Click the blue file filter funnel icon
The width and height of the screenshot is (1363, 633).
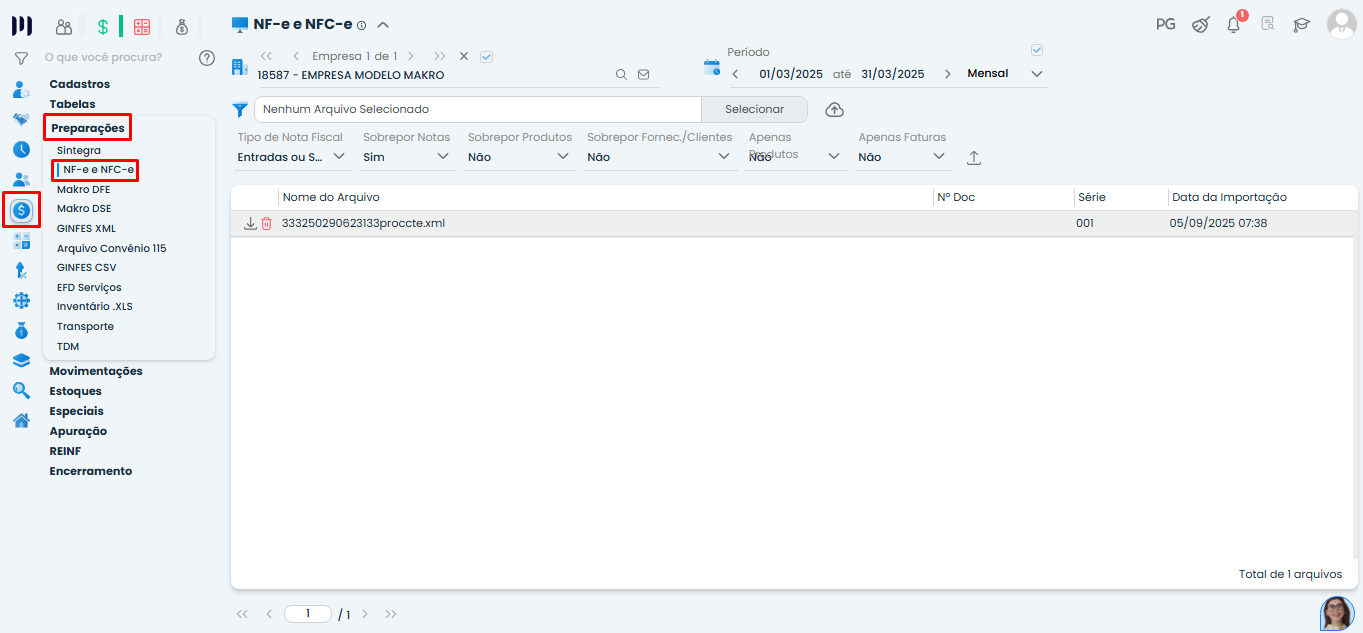pos(240,109)
